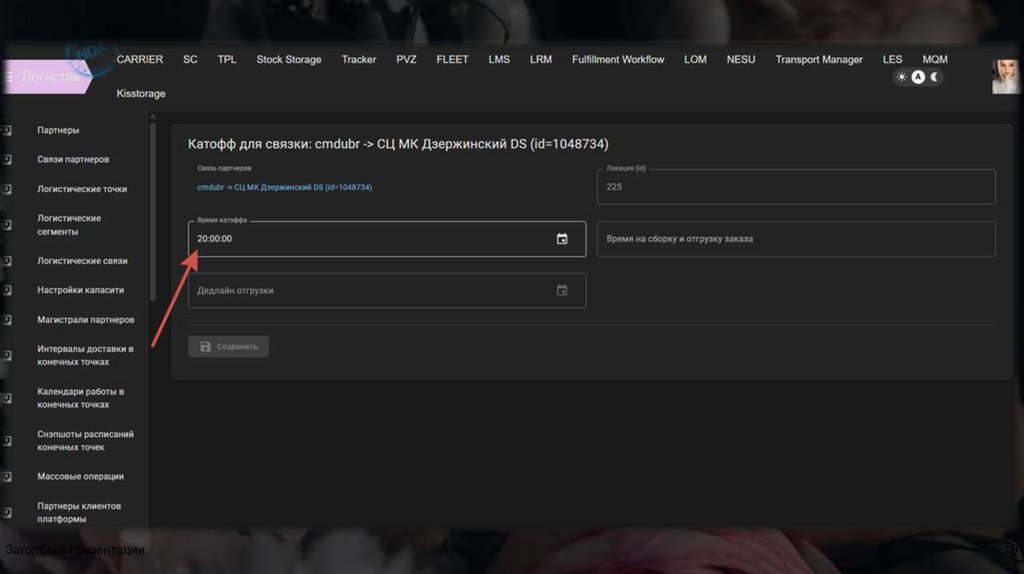Open calendar picker in Время катоффа field

(x=562, y=239)
